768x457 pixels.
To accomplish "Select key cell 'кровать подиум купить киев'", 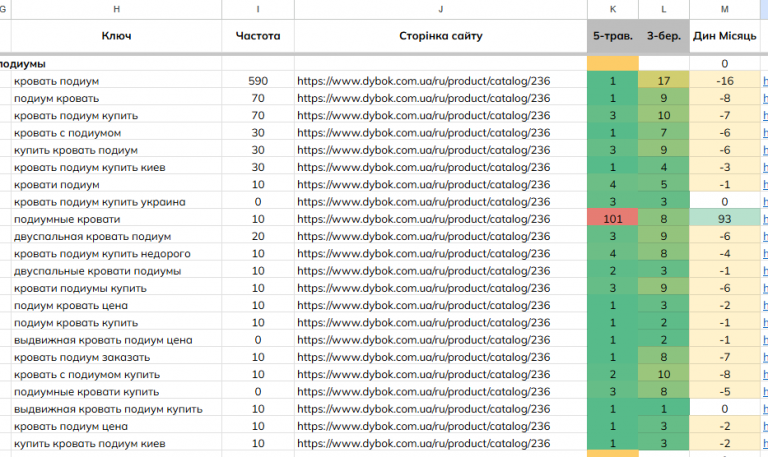I will point(116,167).
